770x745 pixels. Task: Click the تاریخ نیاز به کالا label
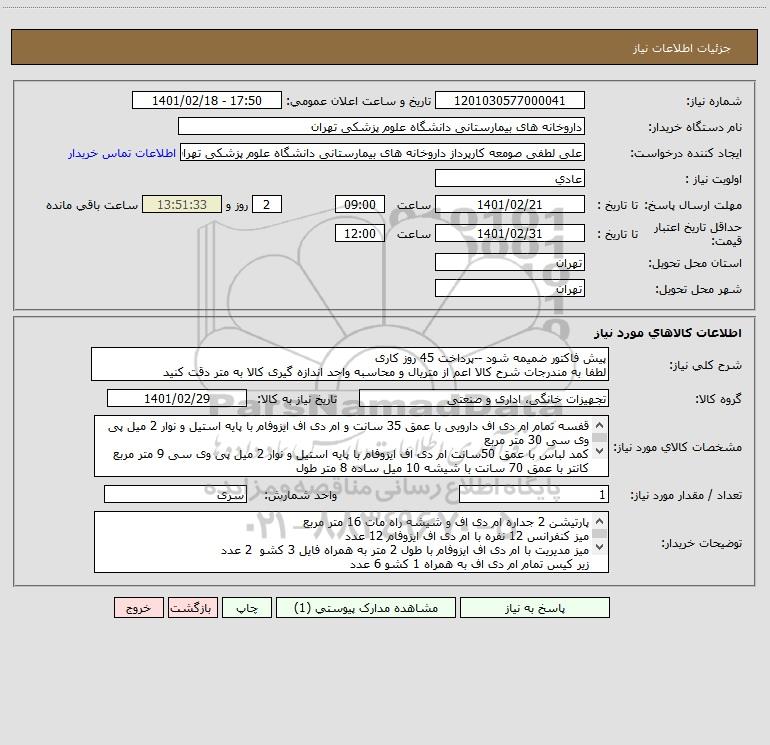click(x=297, y=399)
